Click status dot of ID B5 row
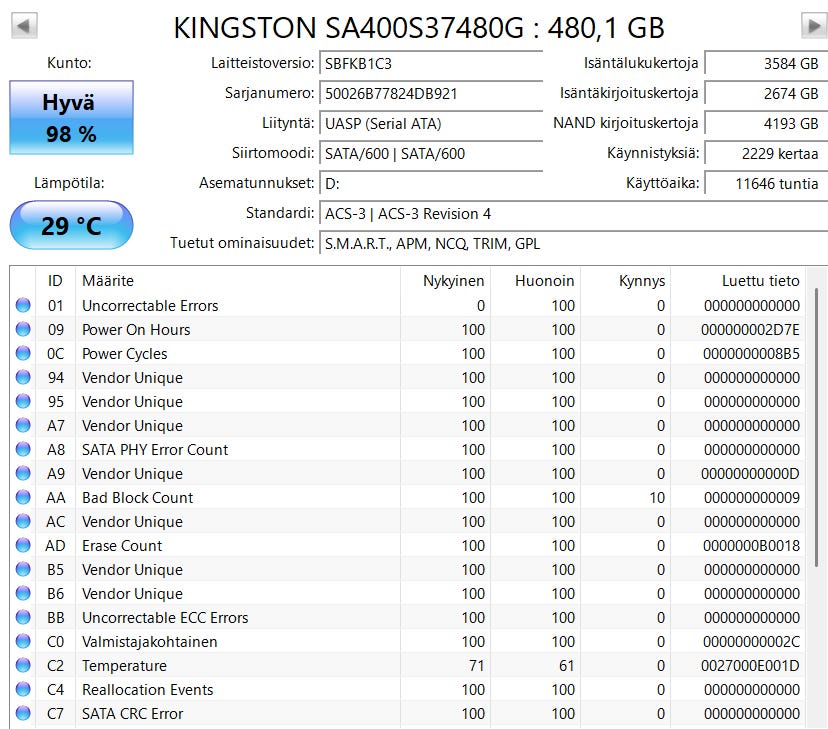 pos(23,570)
